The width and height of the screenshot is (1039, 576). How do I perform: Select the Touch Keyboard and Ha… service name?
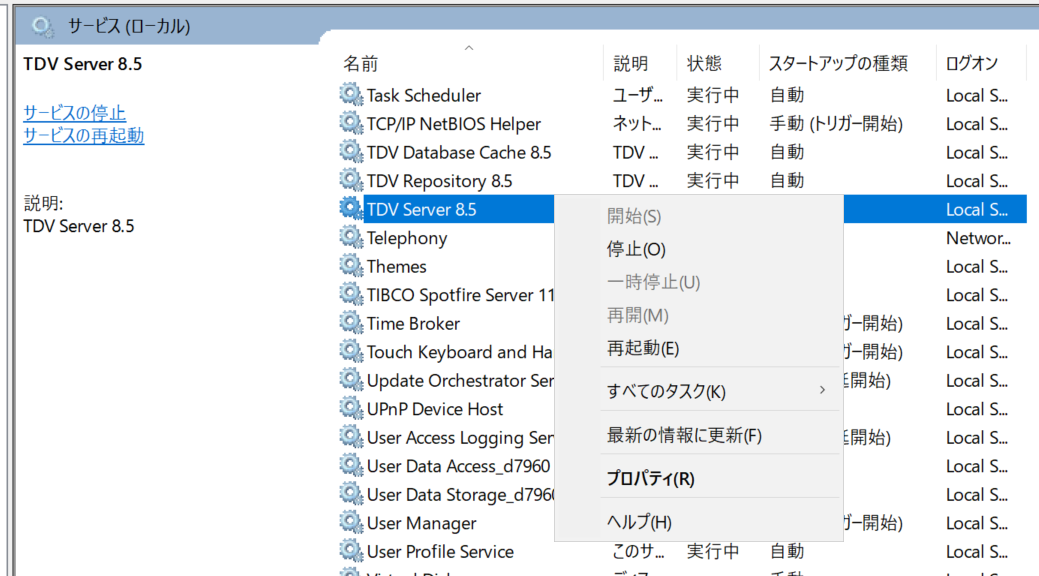click(x=460, y=352)
